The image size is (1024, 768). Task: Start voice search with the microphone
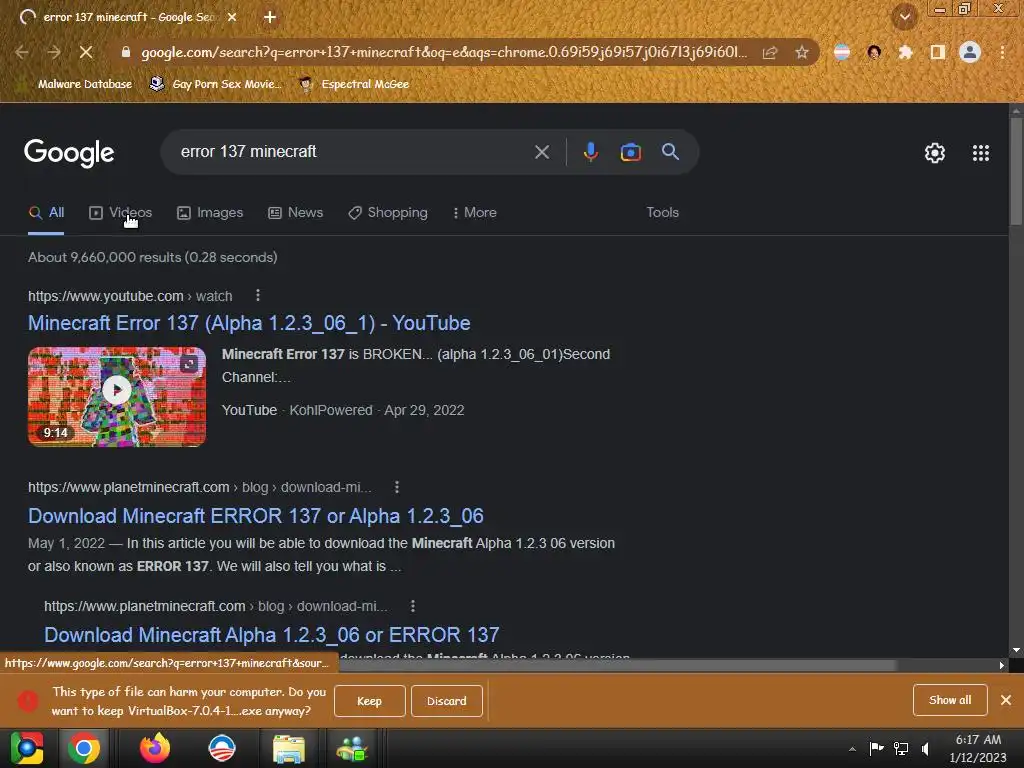click(590, 152)
